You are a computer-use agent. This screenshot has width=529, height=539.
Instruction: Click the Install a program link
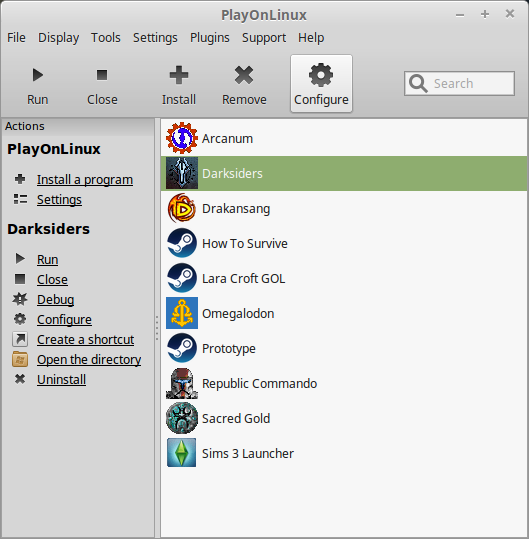[x=85, y=179]
